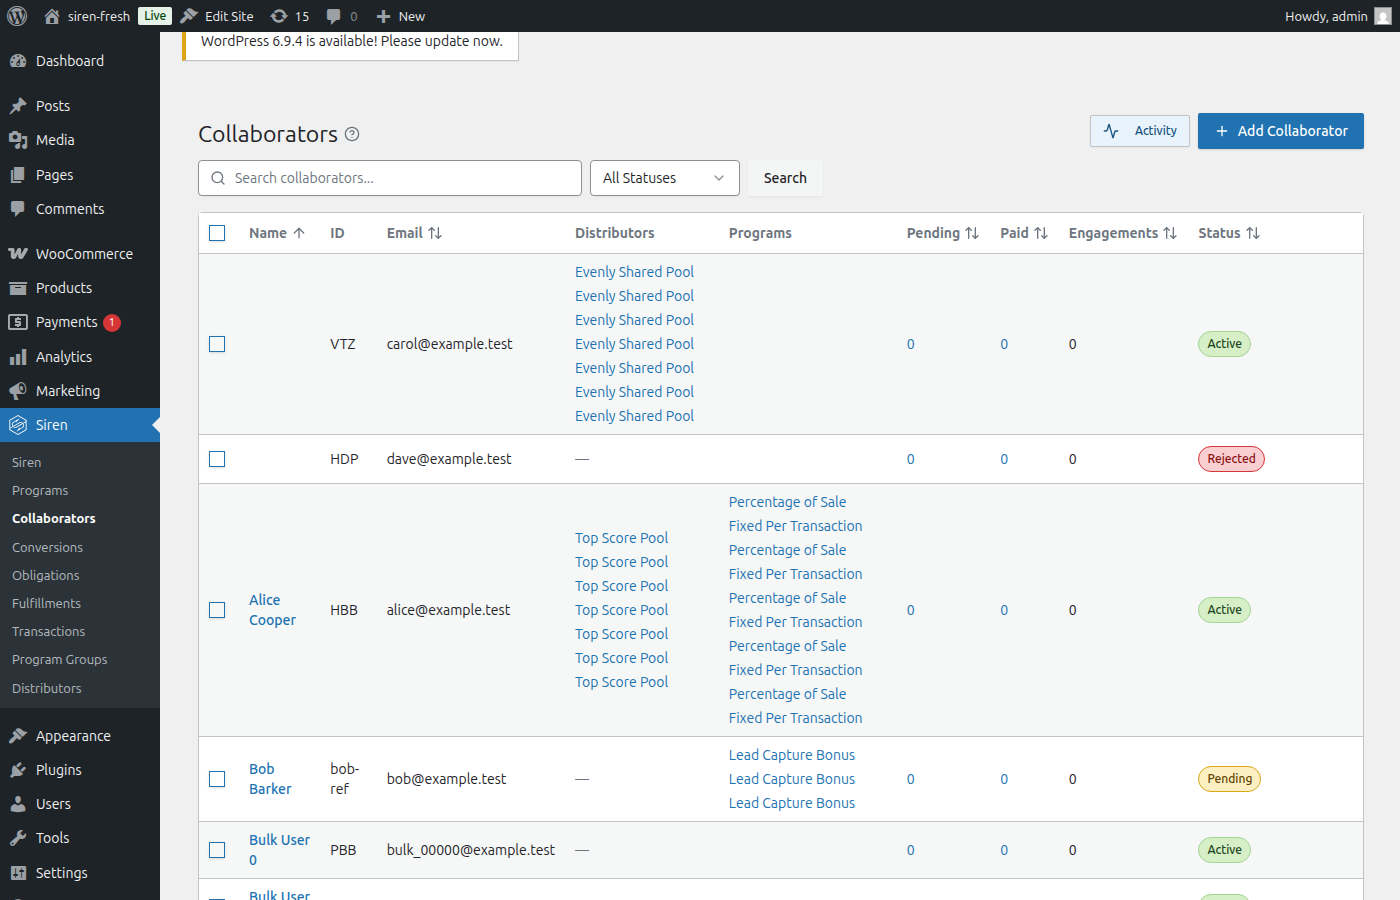
Task: Toggle the select-all checkbox in table header
Action: 217,233
